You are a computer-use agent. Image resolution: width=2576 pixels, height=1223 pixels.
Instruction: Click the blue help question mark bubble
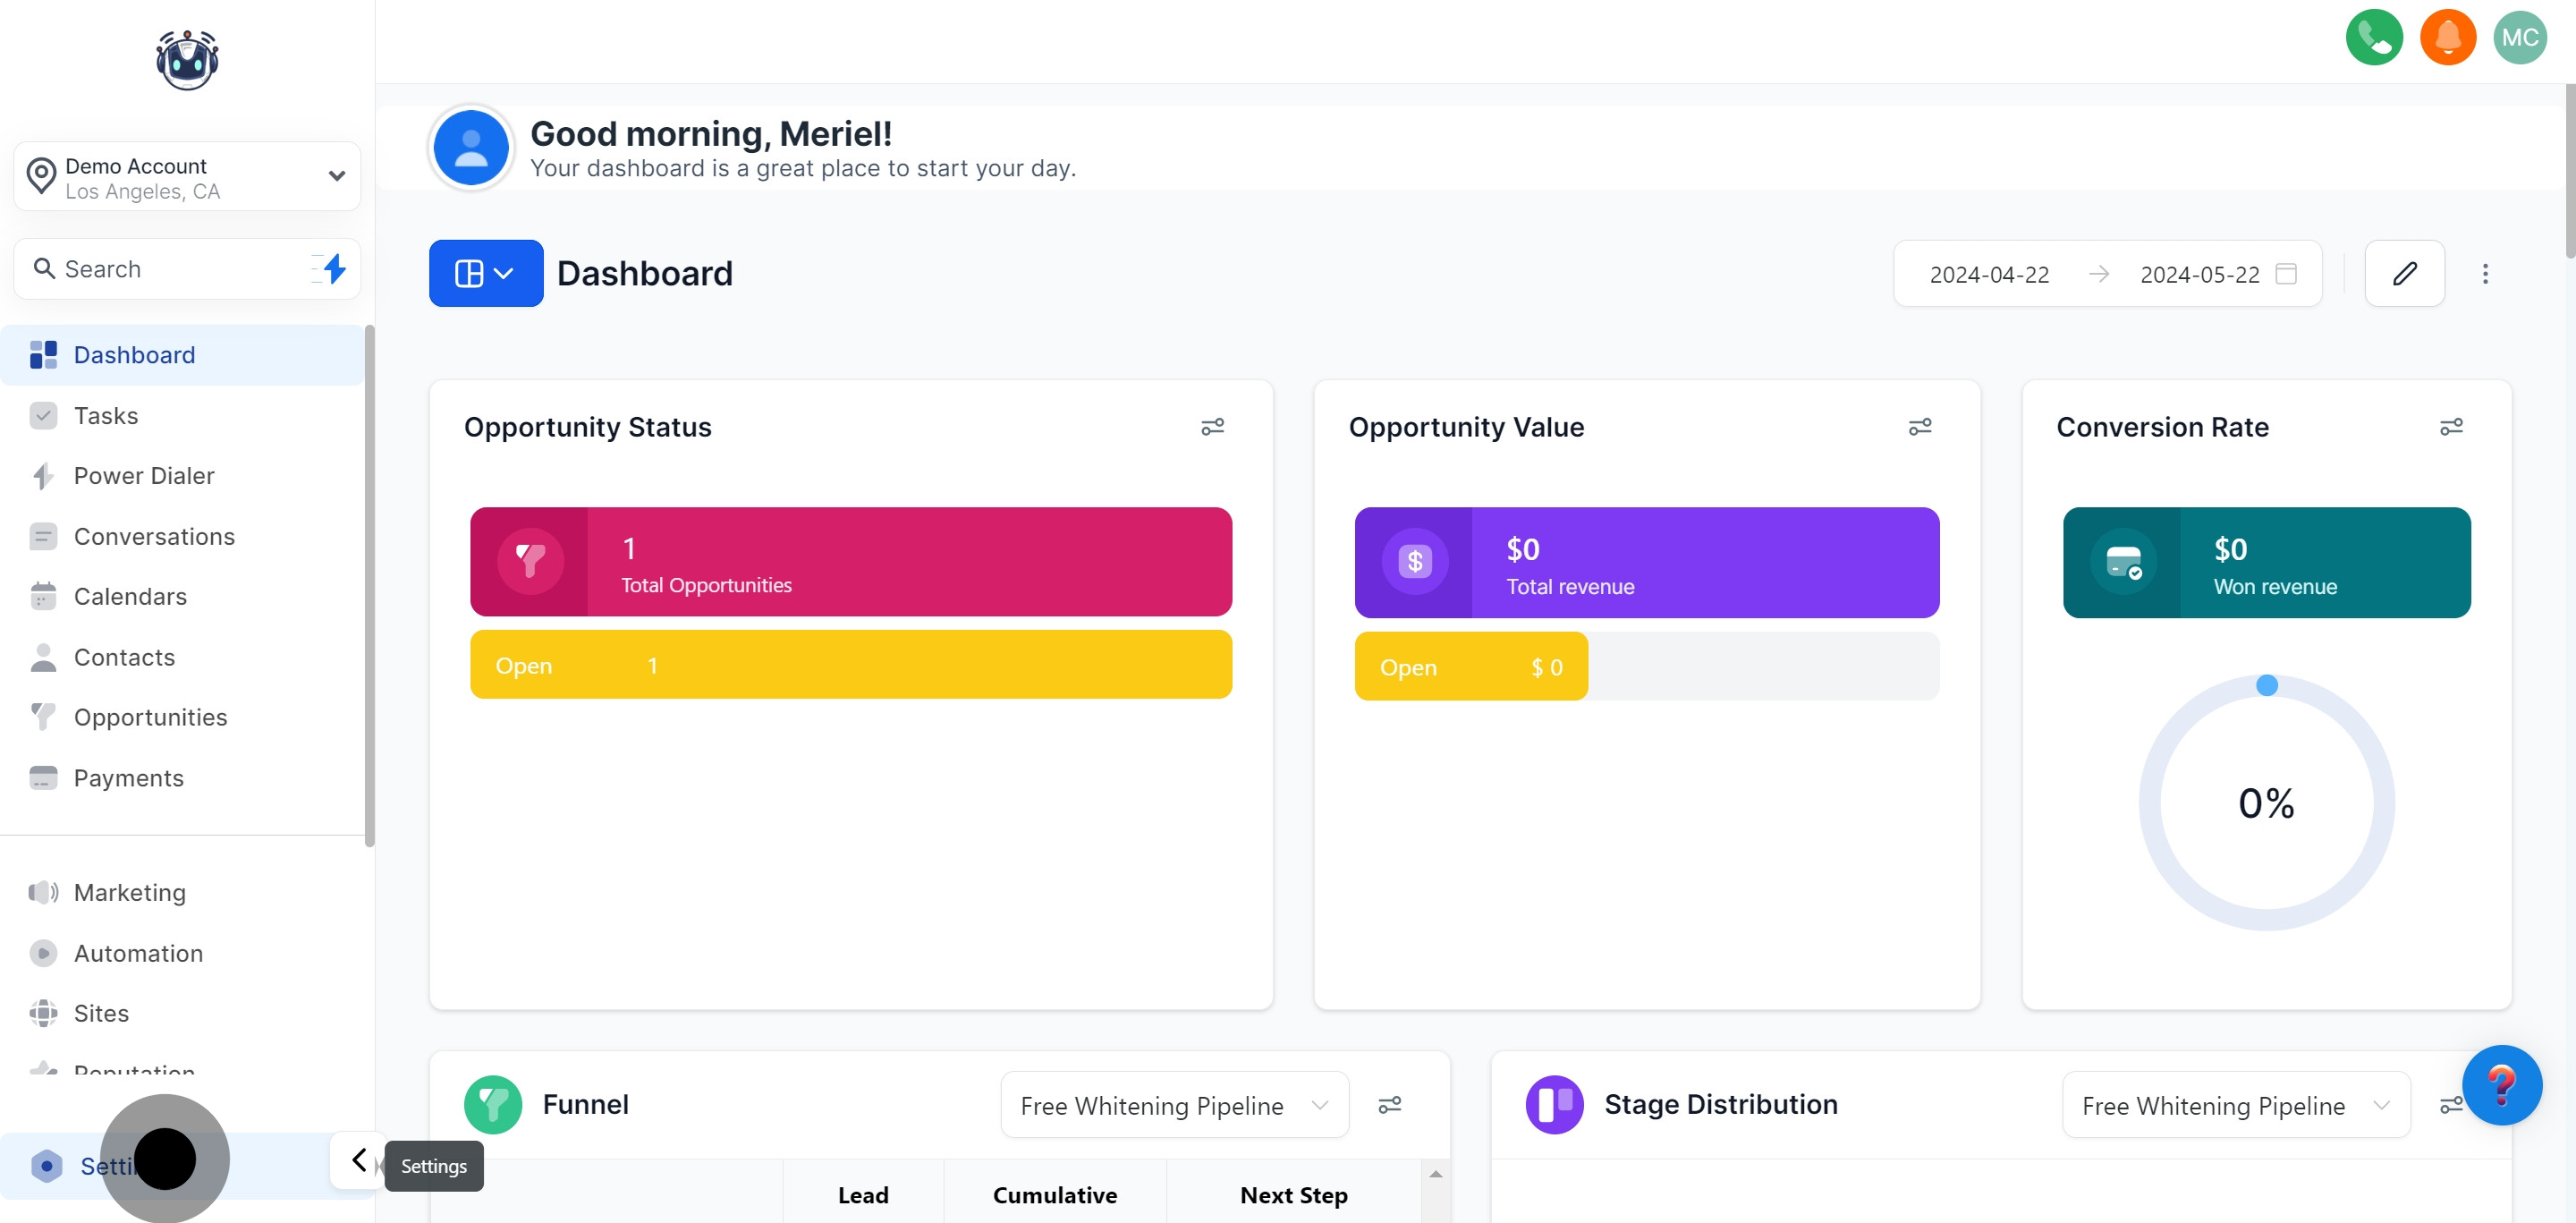2501,1085
